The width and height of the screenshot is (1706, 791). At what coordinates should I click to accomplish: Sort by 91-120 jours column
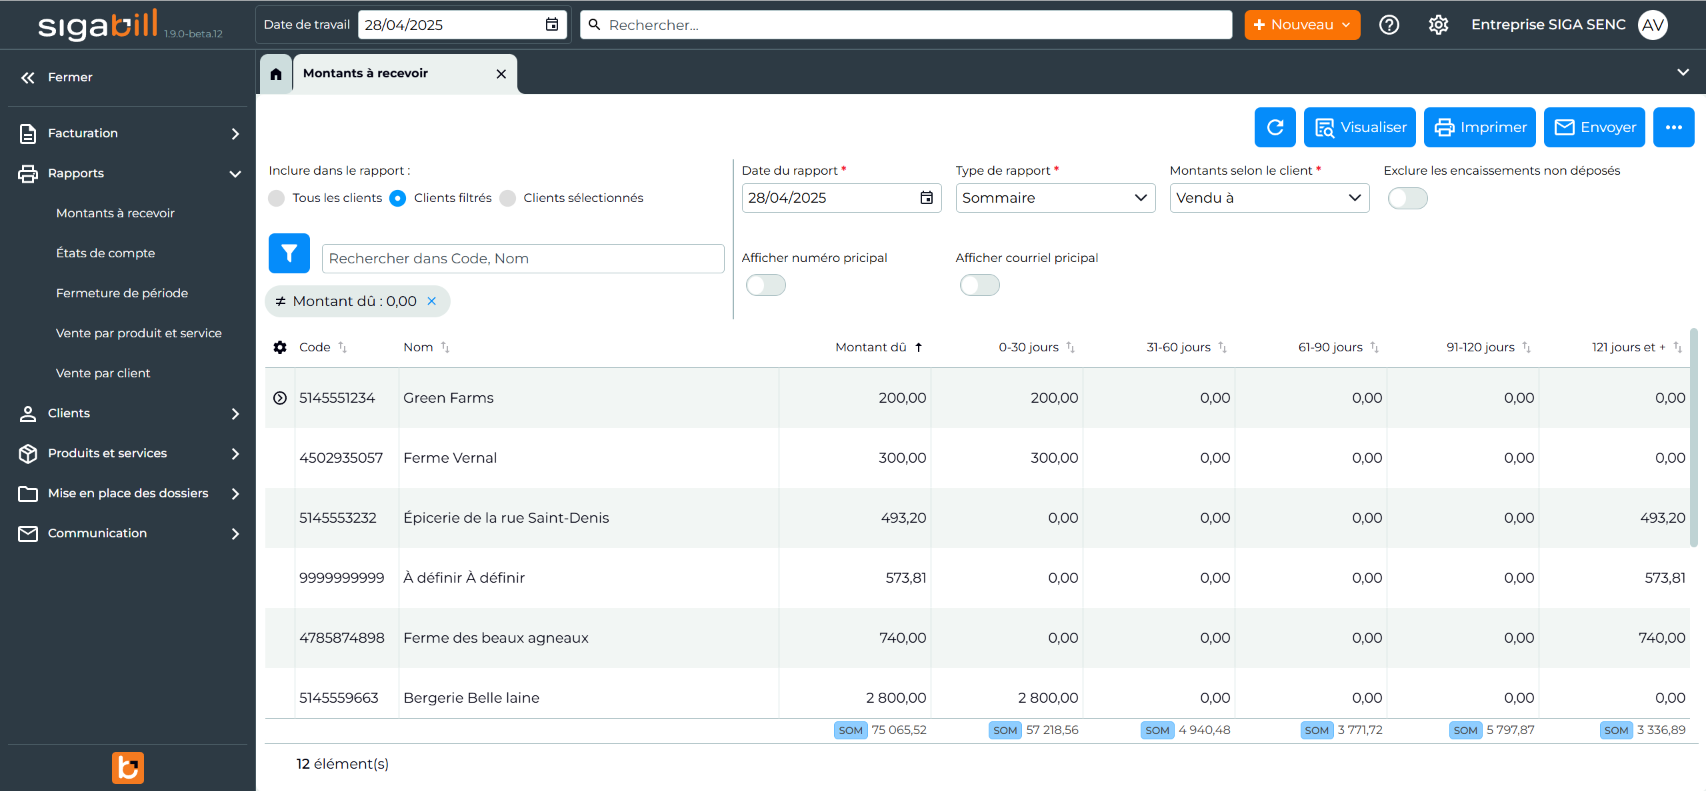(1526, 347)
